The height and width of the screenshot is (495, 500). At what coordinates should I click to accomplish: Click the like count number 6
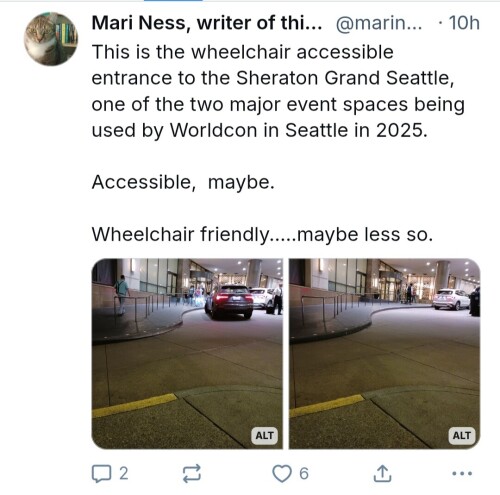tap(304, 473)
